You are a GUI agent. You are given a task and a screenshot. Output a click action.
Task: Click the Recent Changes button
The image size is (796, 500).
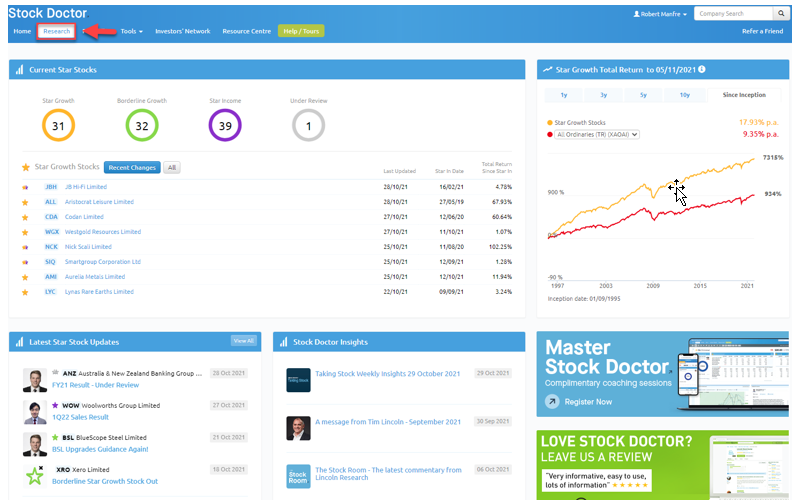(132, 168)
